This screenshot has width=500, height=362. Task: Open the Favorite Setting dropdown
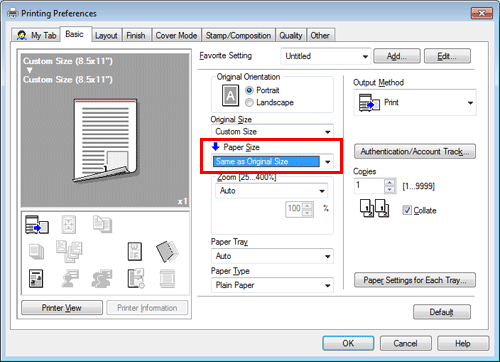point(326,56)
